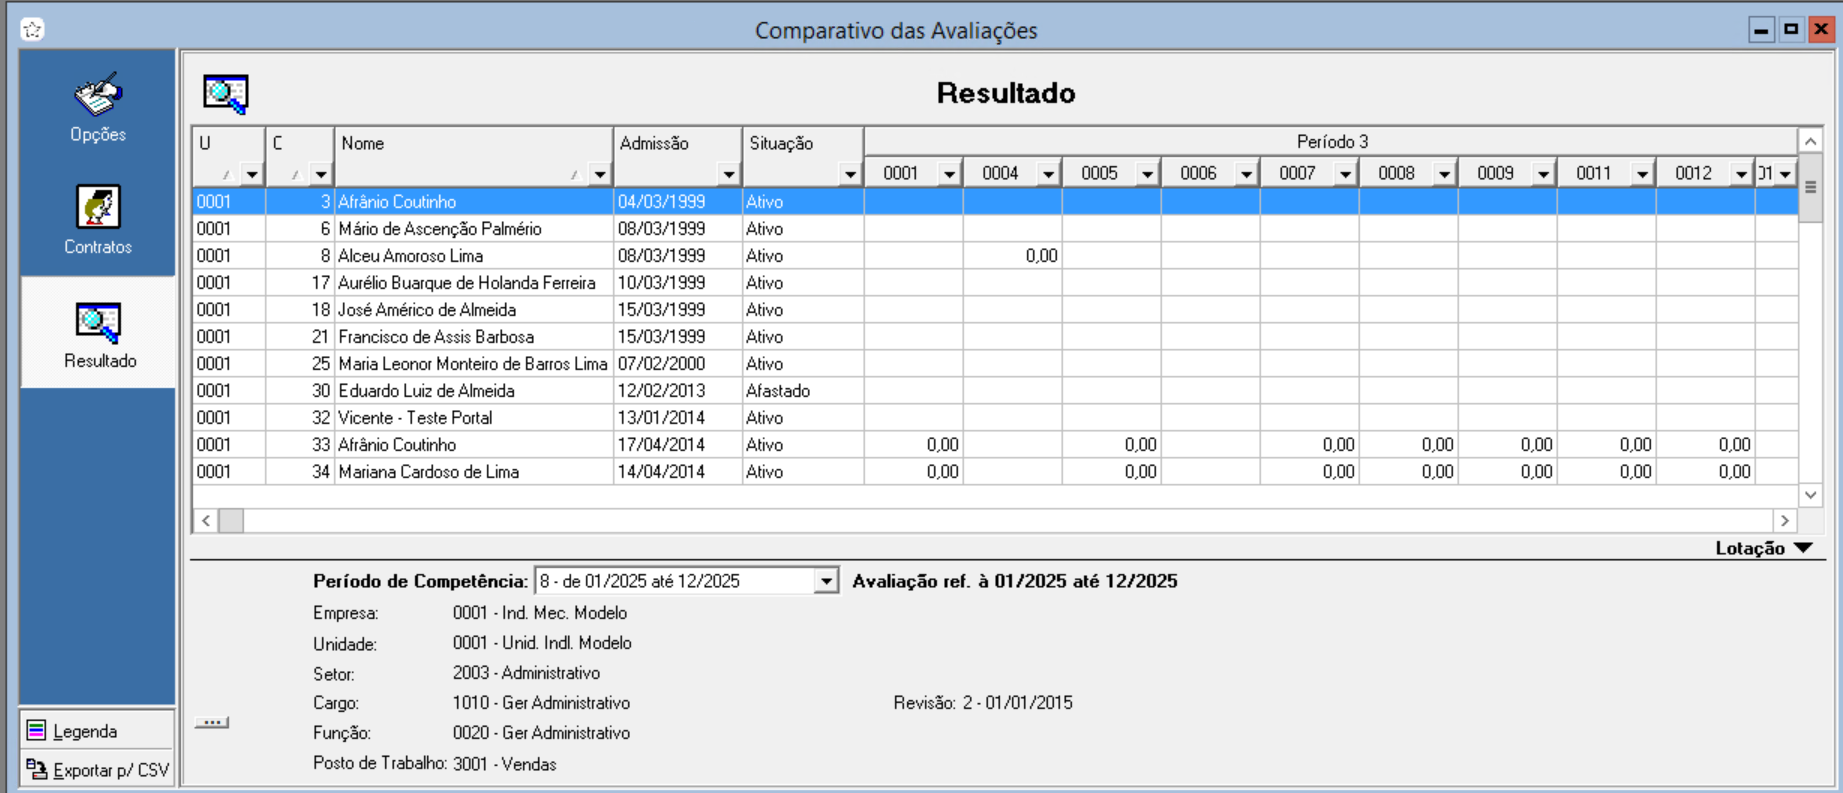Open the Período de Competência dropdown
The width and height of the screenshot is (1843, 793).
pyautogui.click(x=826, y=581)
